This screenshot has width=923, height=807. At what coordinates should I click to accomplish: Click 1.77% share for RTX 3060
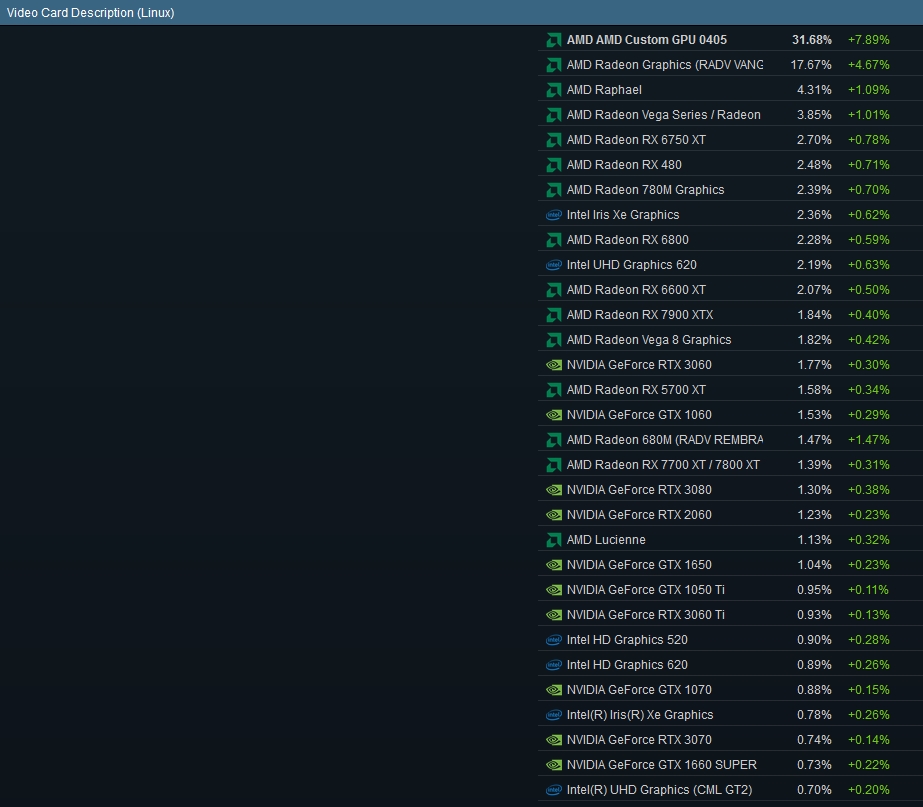click(x=814, y=365)
